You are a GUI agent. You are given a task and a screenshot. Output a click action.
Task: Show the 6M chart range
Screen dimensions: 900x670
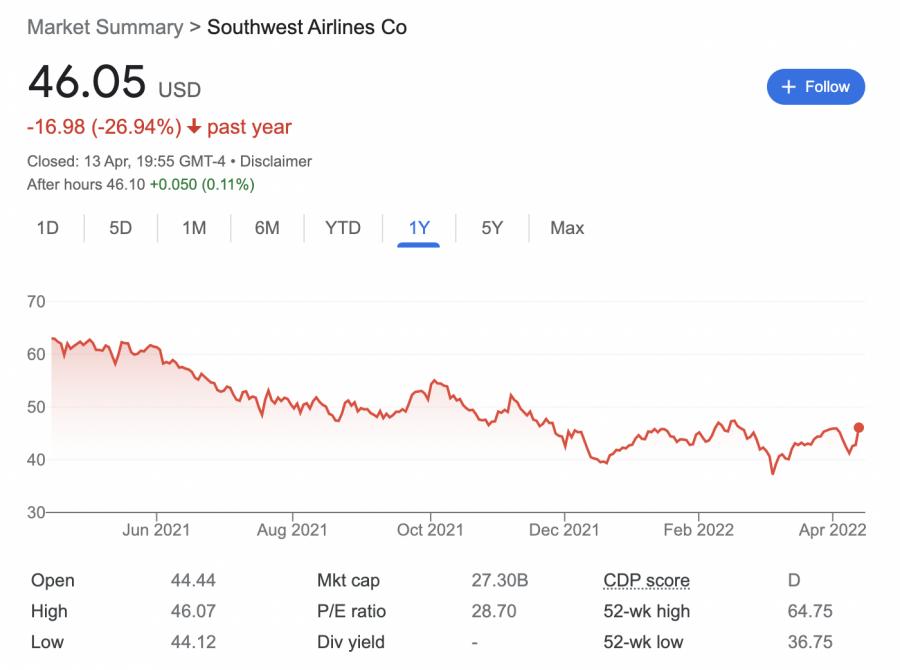coord(267,228)
